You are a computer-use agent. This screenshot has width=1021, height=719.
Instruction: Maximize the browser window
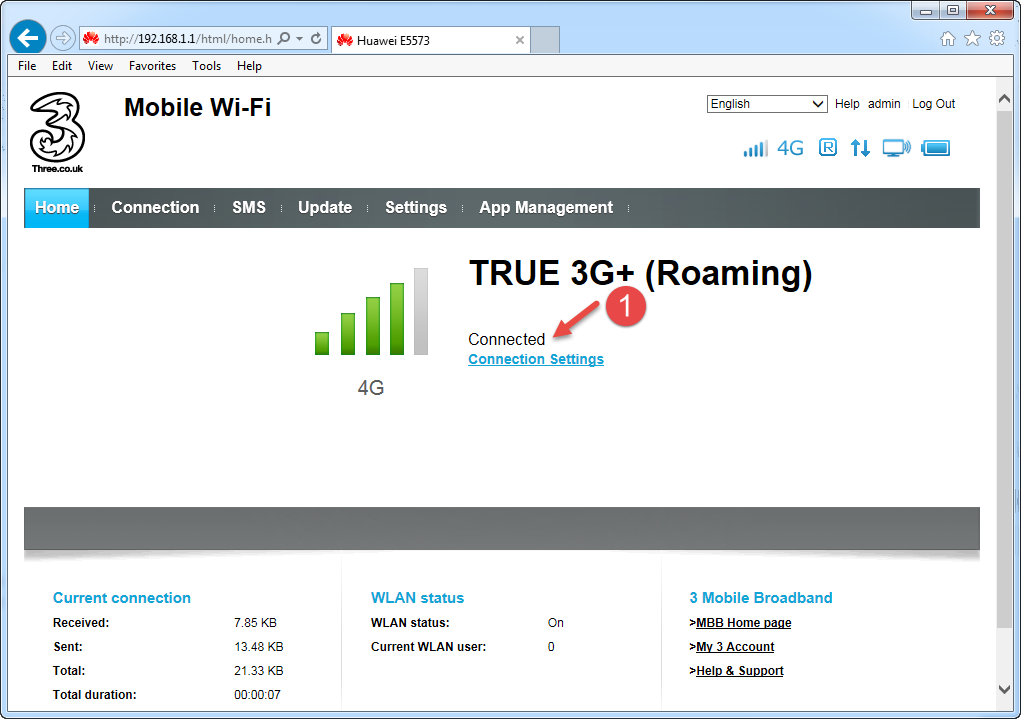tap(953, 10)
